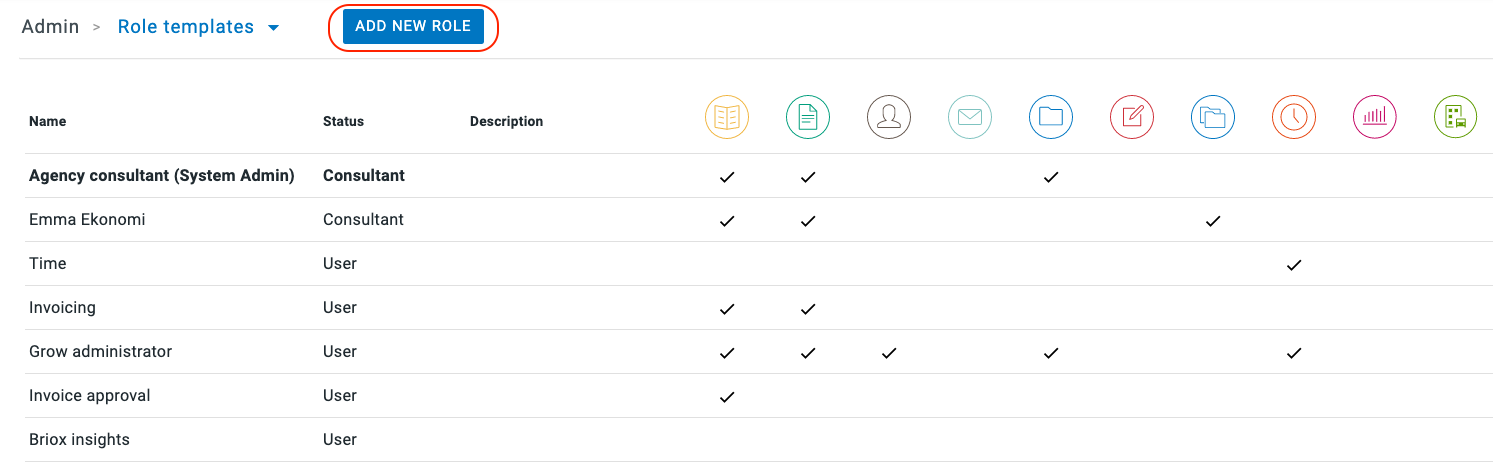Click the brown person profile icon
The height and width of the screenshot is (472, 1493).
(x=889, y=117)
